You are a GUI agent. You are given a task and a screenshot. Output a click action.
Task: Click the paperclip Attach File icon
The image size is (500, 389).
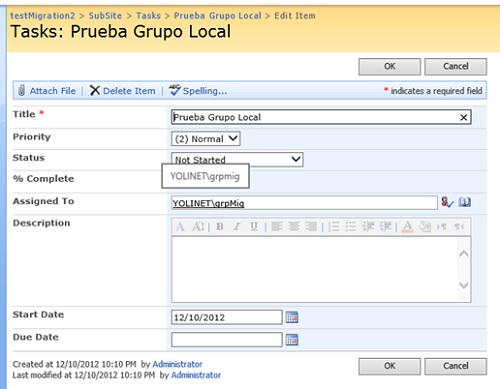pos(21,91)
